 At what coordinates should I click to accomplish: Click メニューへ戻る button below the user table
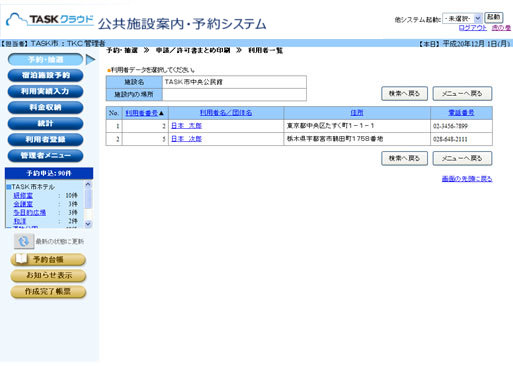(x=462, y=158)
